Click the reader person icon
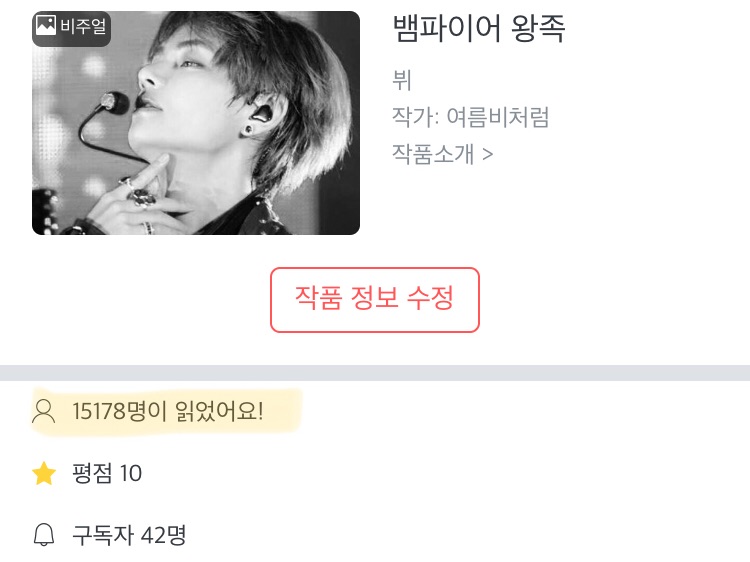750x562 pixels. [x=44, y=411]
